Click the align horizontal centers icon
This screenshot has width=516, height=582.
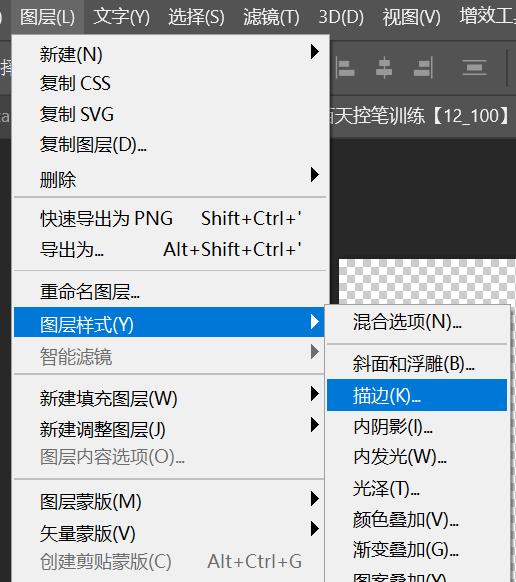(x=384, y=68)
